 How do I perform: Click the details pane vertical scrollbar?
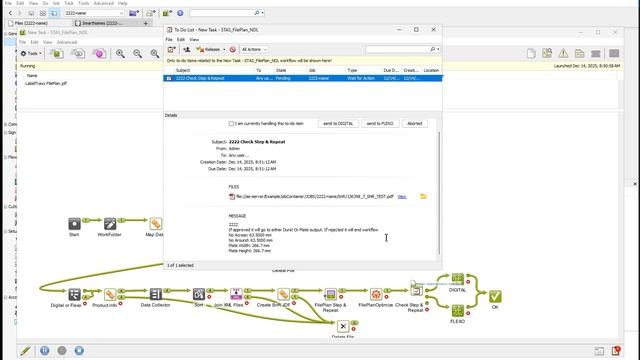pos(439,193)
